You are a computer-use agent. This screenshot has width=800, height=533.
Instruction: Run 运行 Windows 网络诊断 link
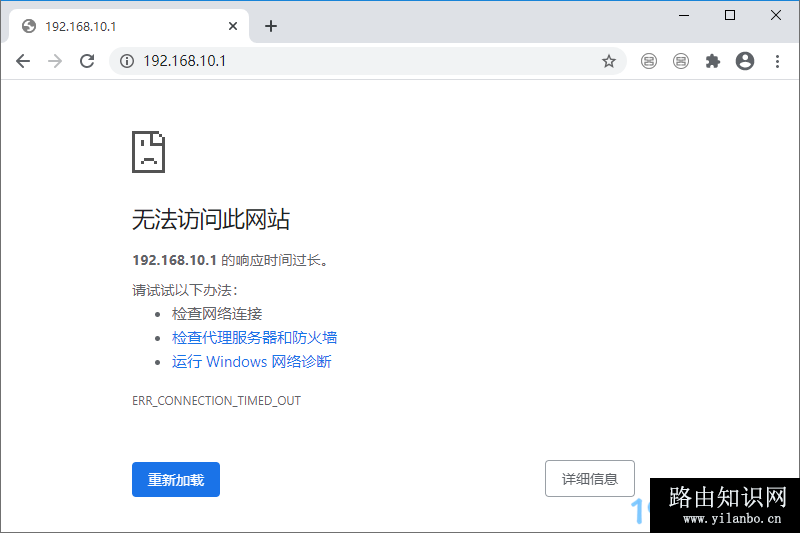pyautogui.click(x=252, y=362)
